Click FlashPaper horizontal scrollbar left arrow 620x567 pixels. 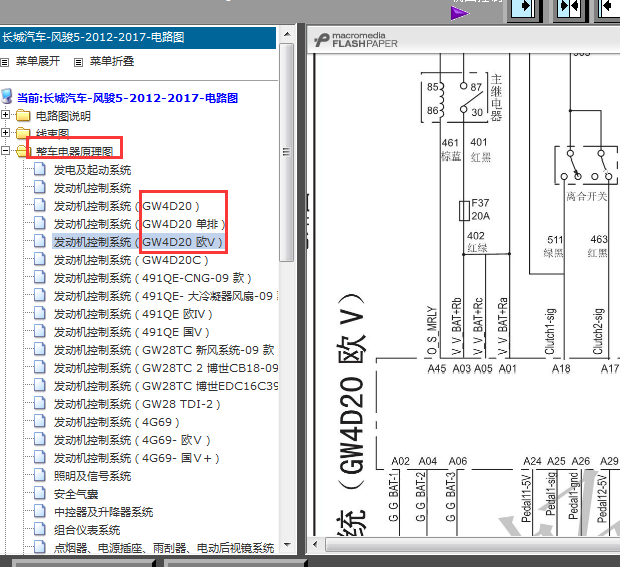(x=315, y=544)
